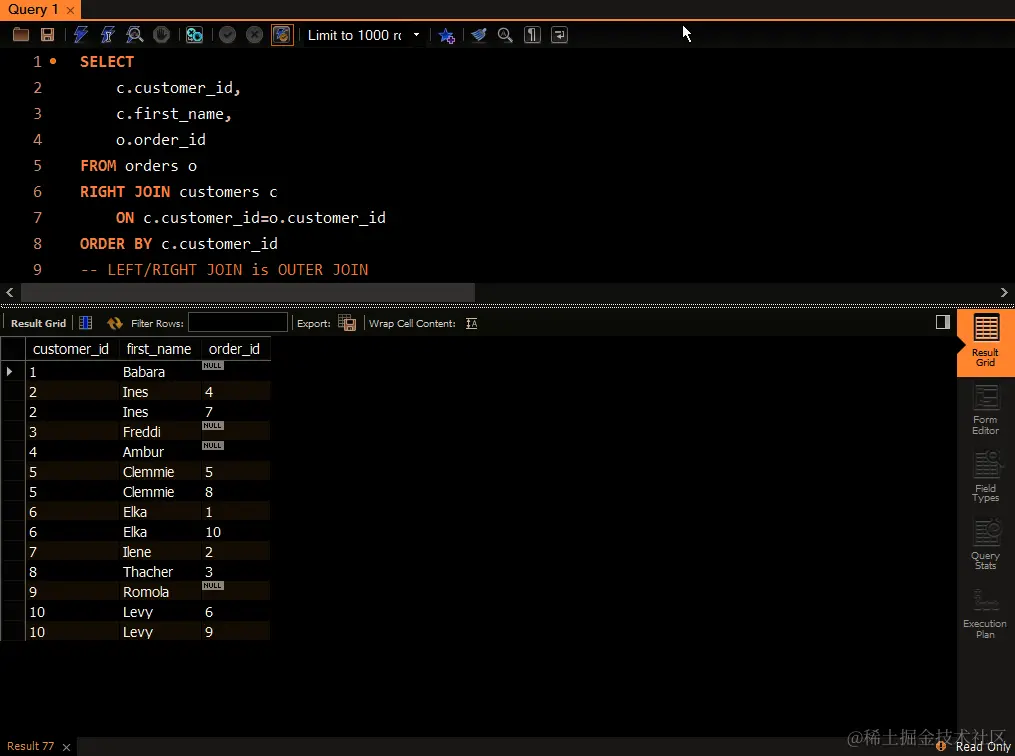Click the horizontal editor scrollbar thumb
Image resolution: width=1015 pixels, height=756 pixels.
pos(248,293)
